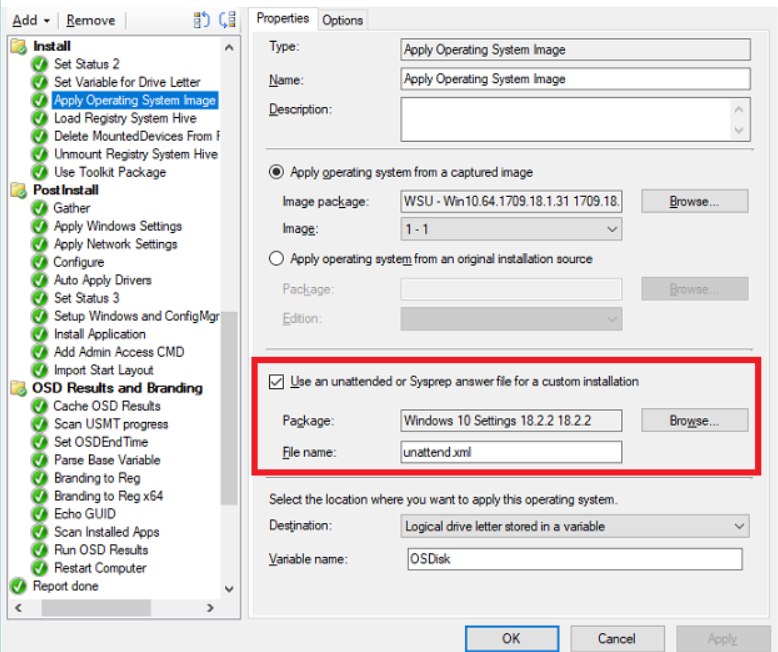Click OSD Results and Branding folder icon
This screenshot has height=652, width=778.
click(19, 388)
